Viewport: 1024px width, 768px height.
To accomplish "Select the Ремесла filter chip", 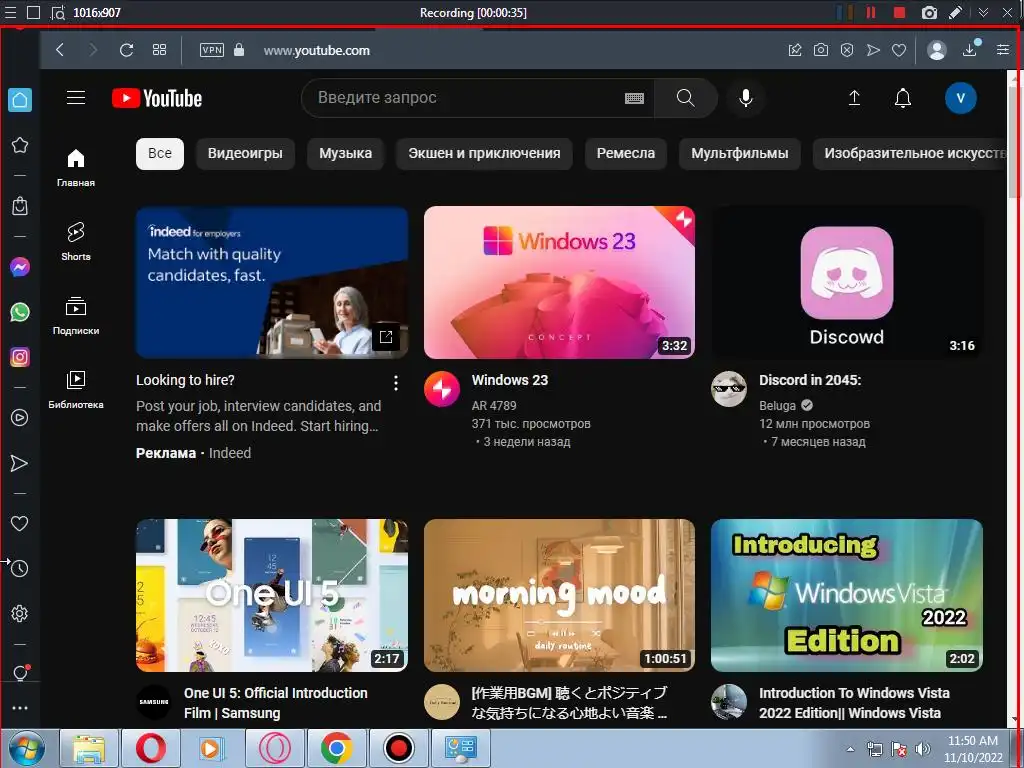I will pyautogui.click(x=625, y=153).
